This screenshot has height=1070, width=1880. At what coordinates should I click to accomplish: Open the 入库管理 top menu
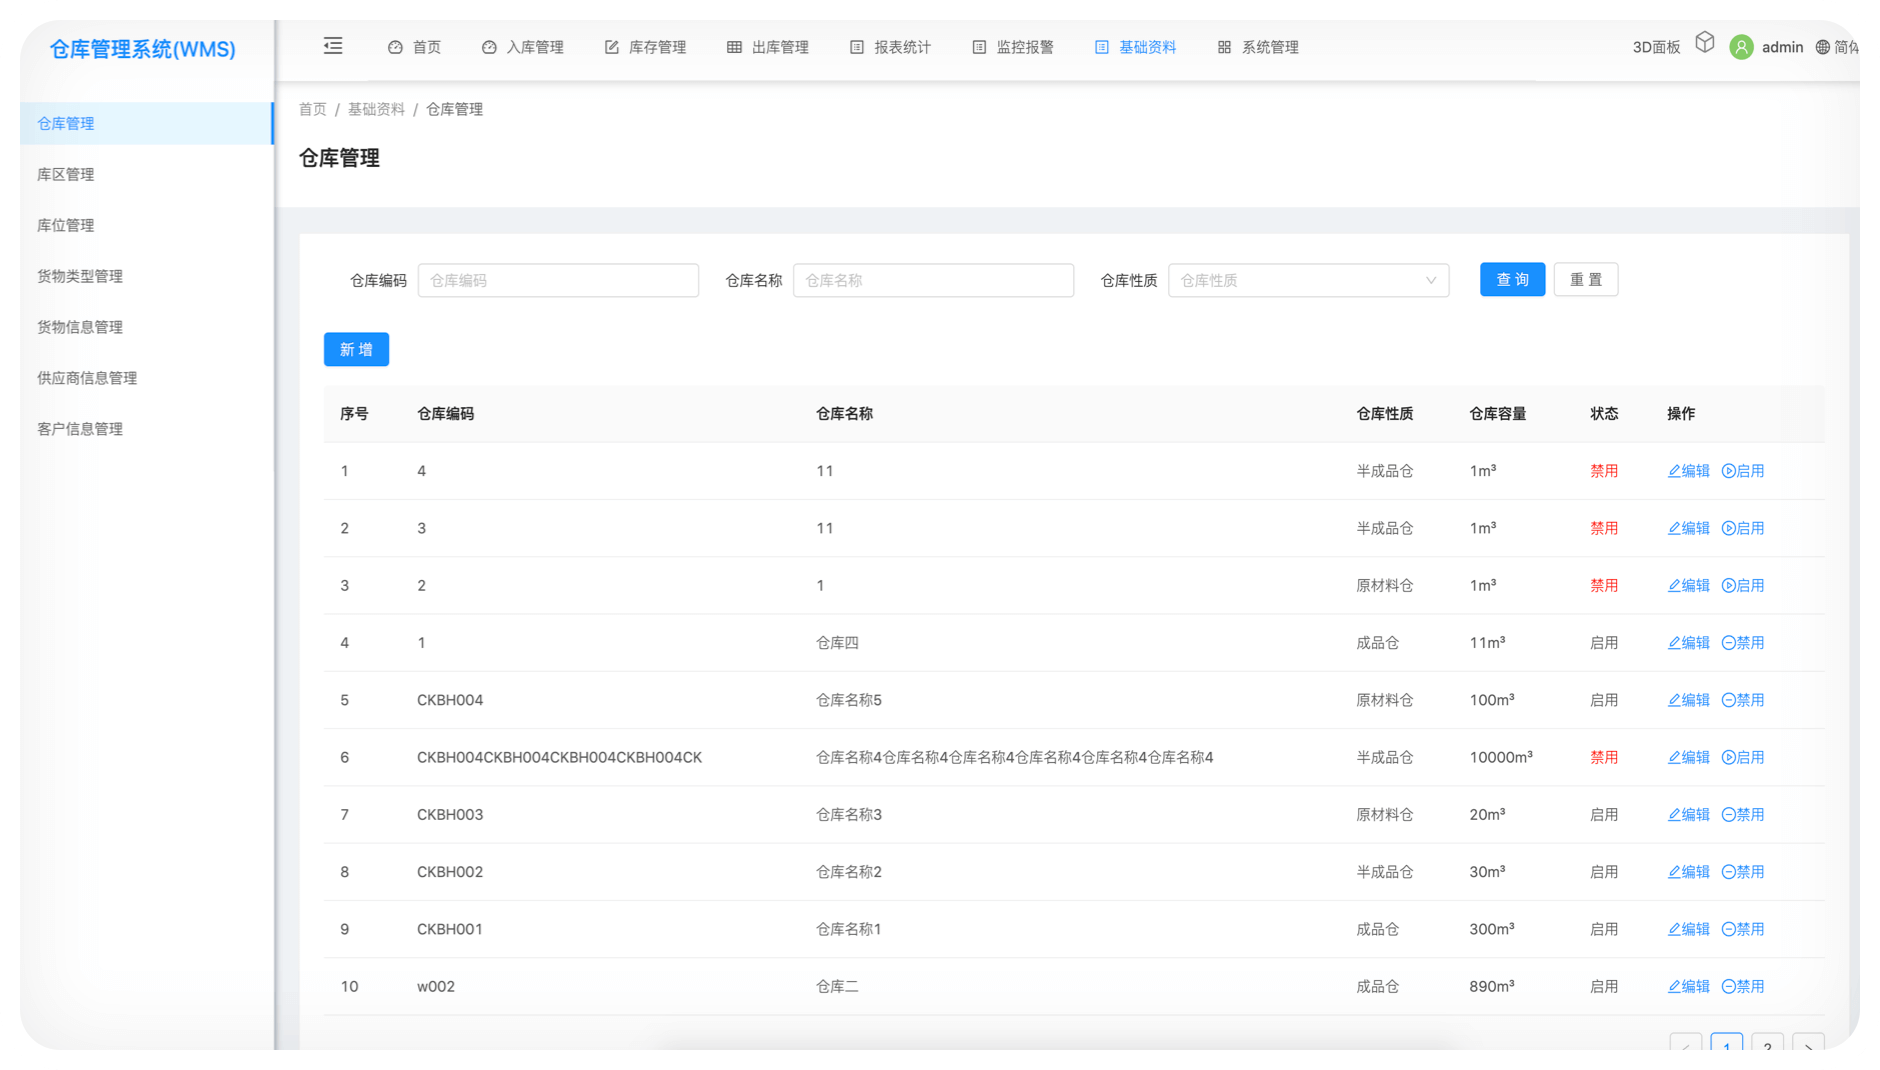click(x=523, y=47)
